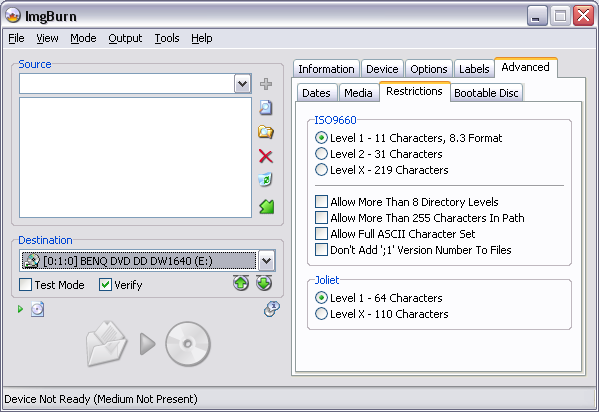Screen dimensions: 599x412
Task: Click the large Build folder-to-disc button
Action: click(148, 344)
